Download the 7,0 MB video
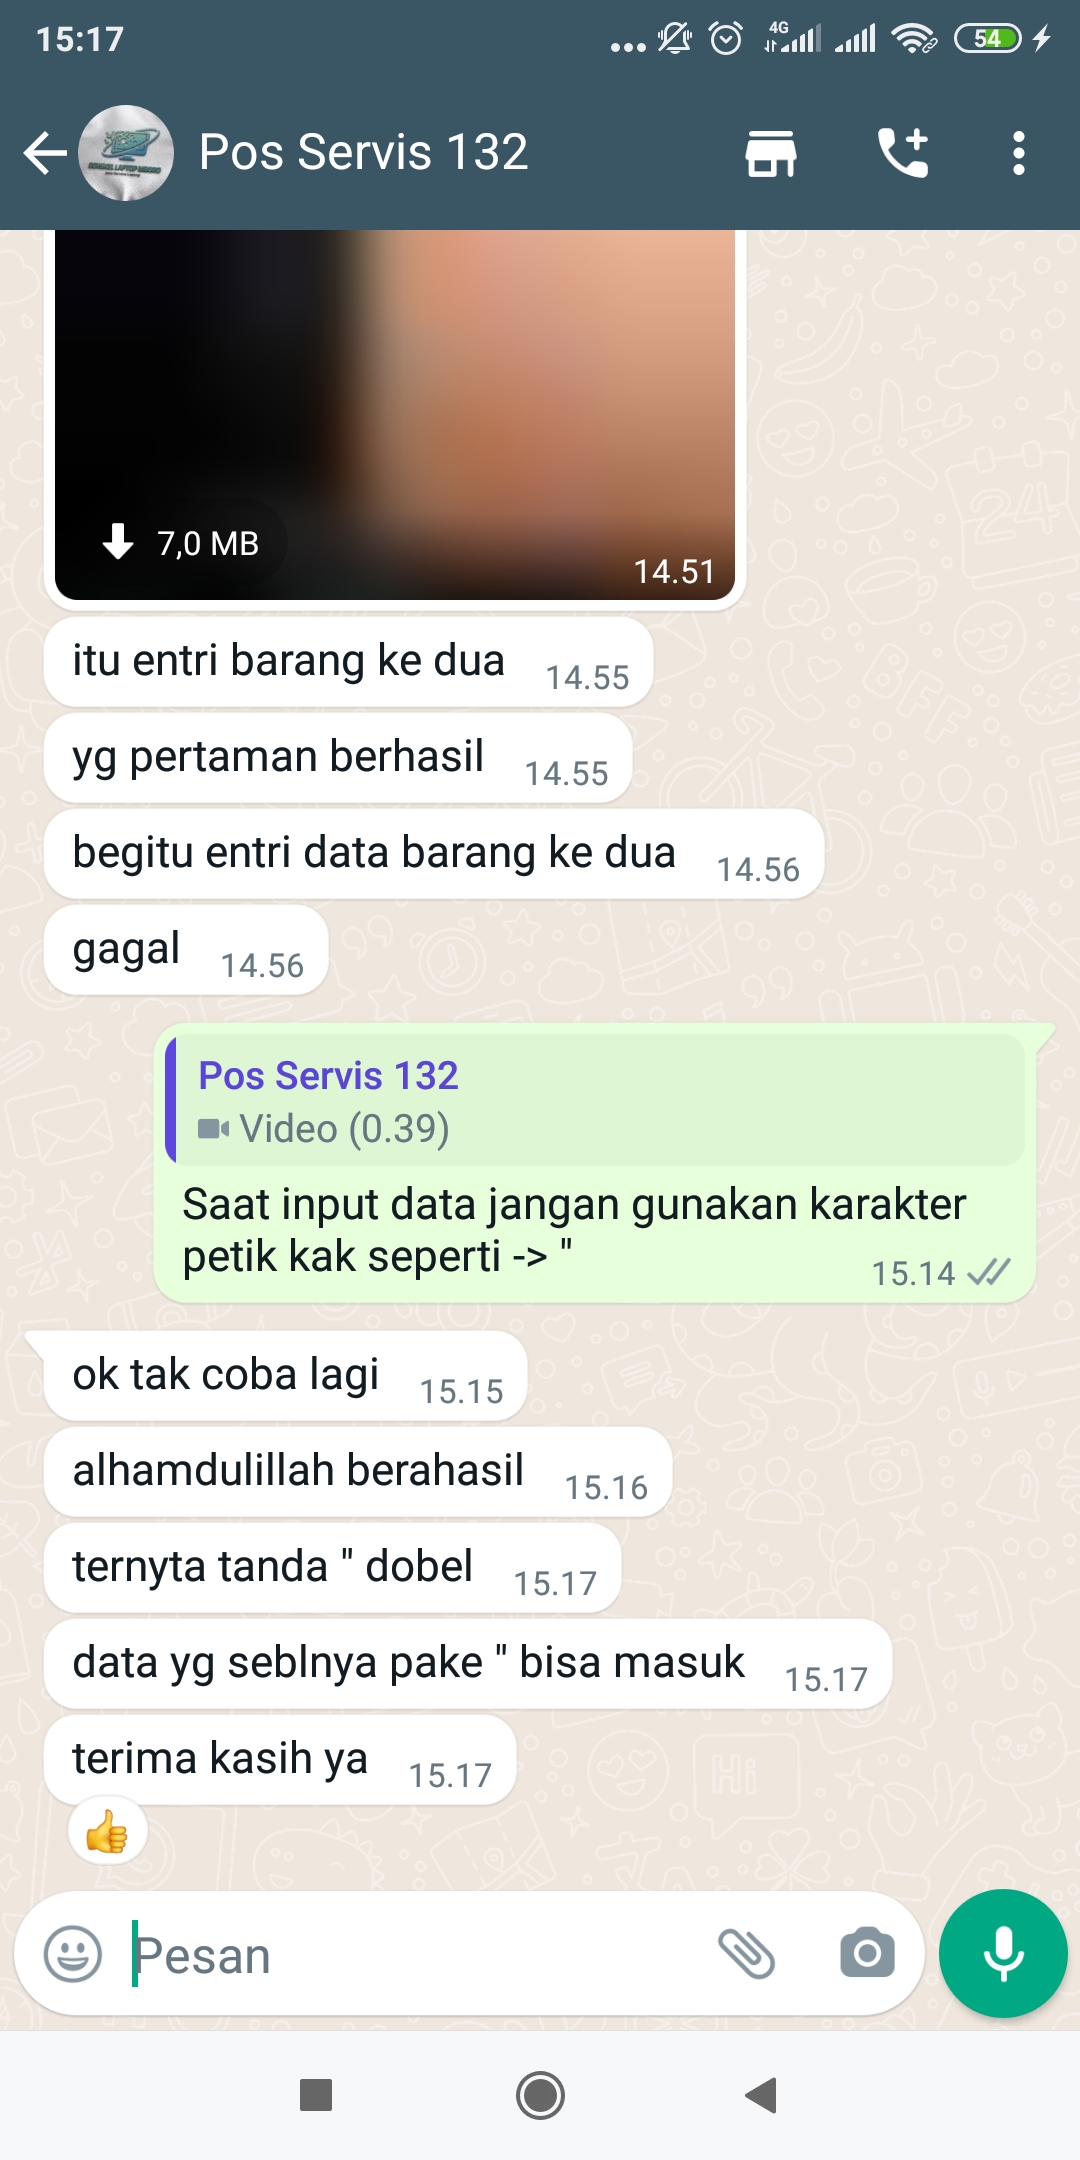The image size is (1080, 2160). [180, 543]
